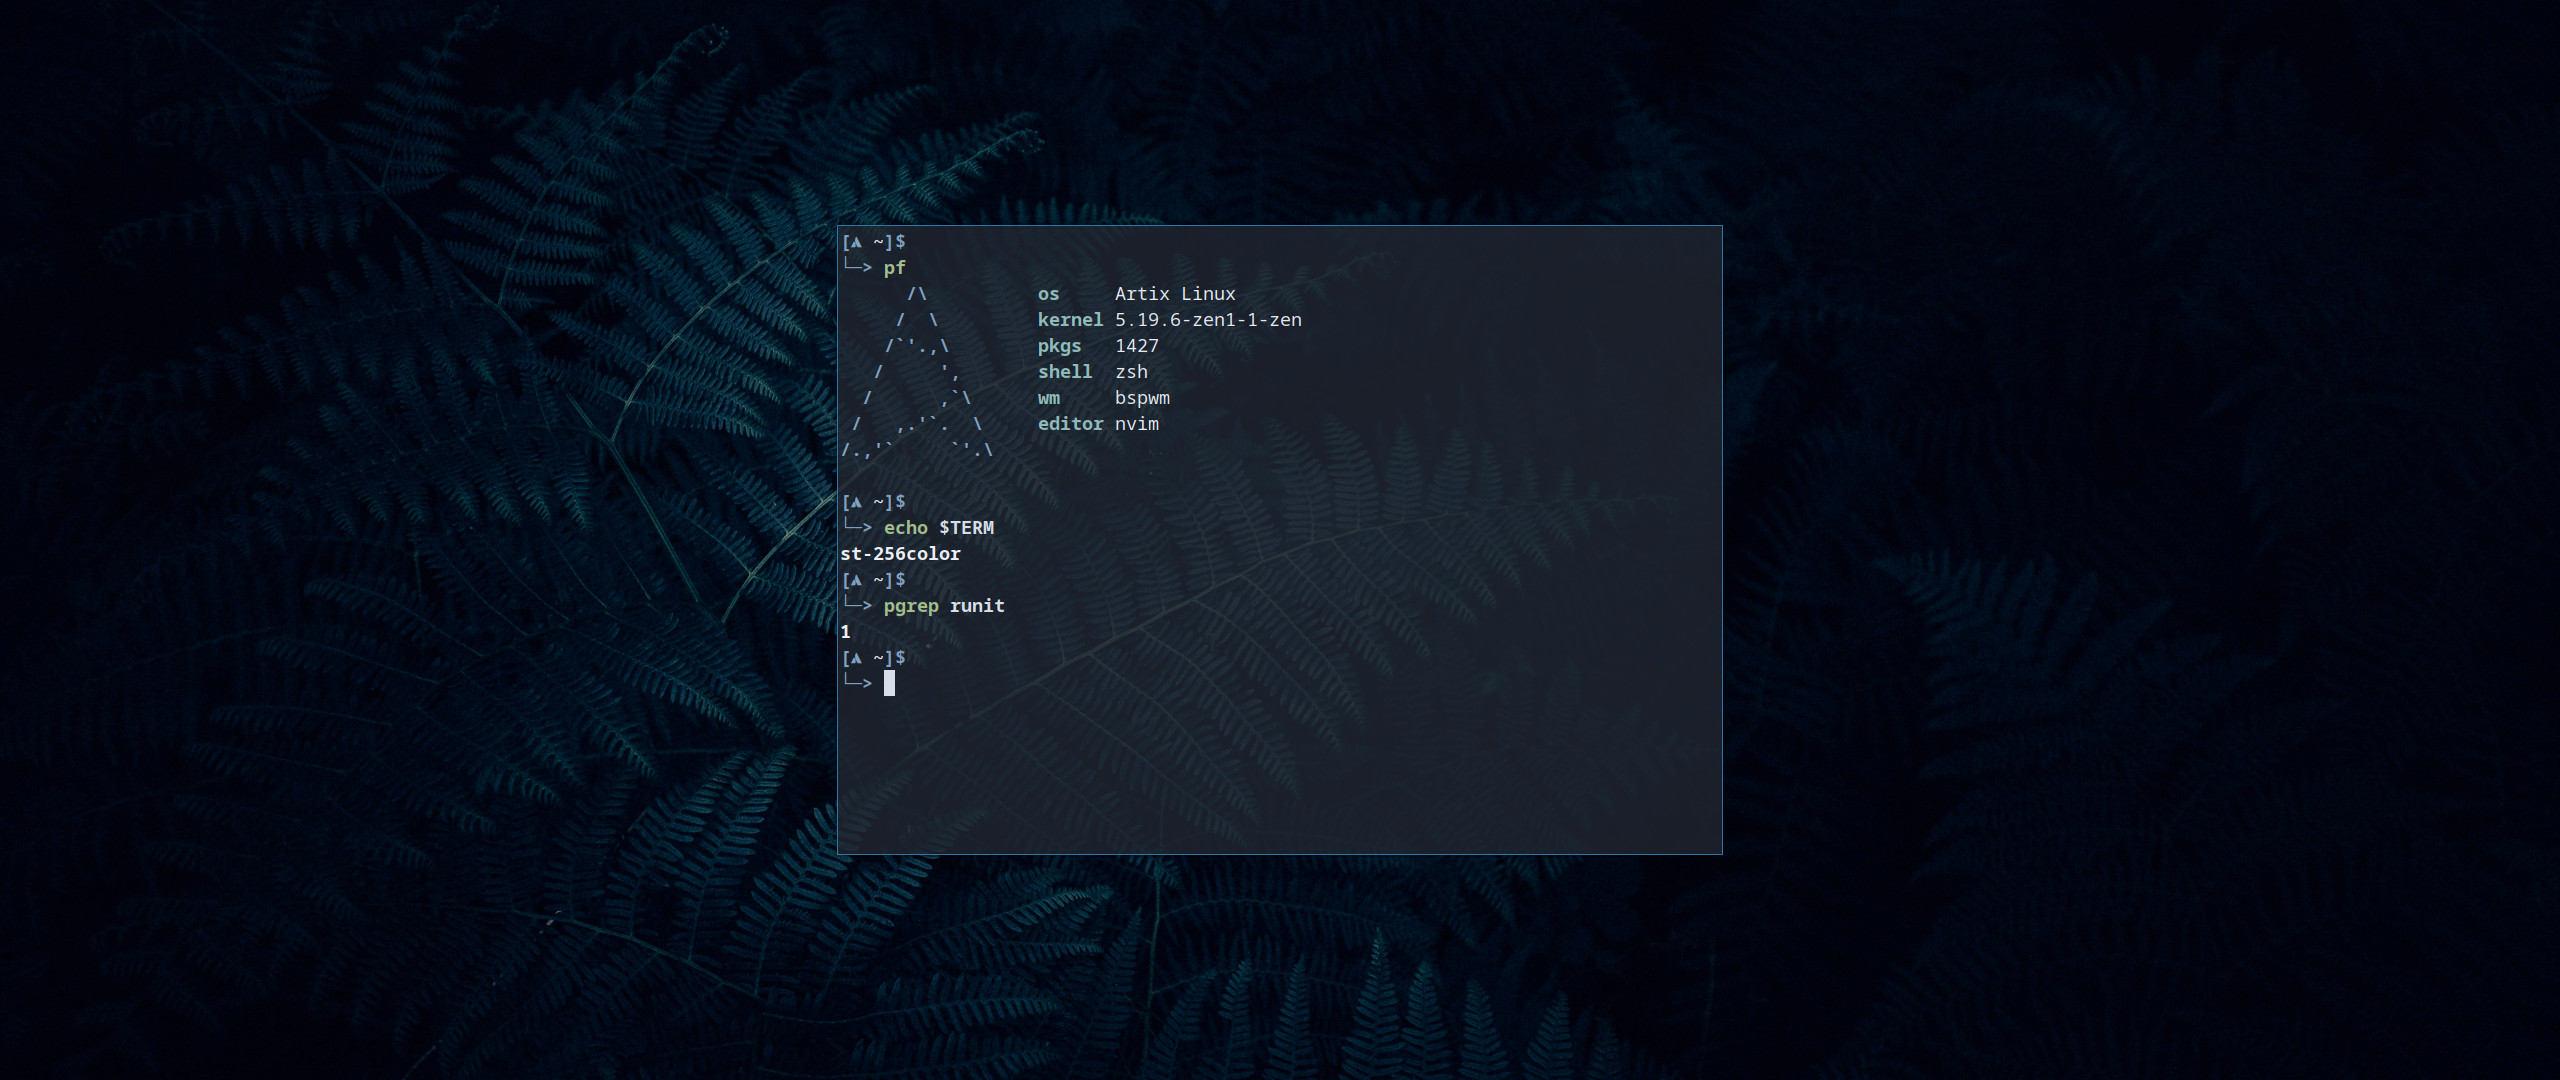
Task: Click the 'pkgs' label
Action: click(1059, 346)
